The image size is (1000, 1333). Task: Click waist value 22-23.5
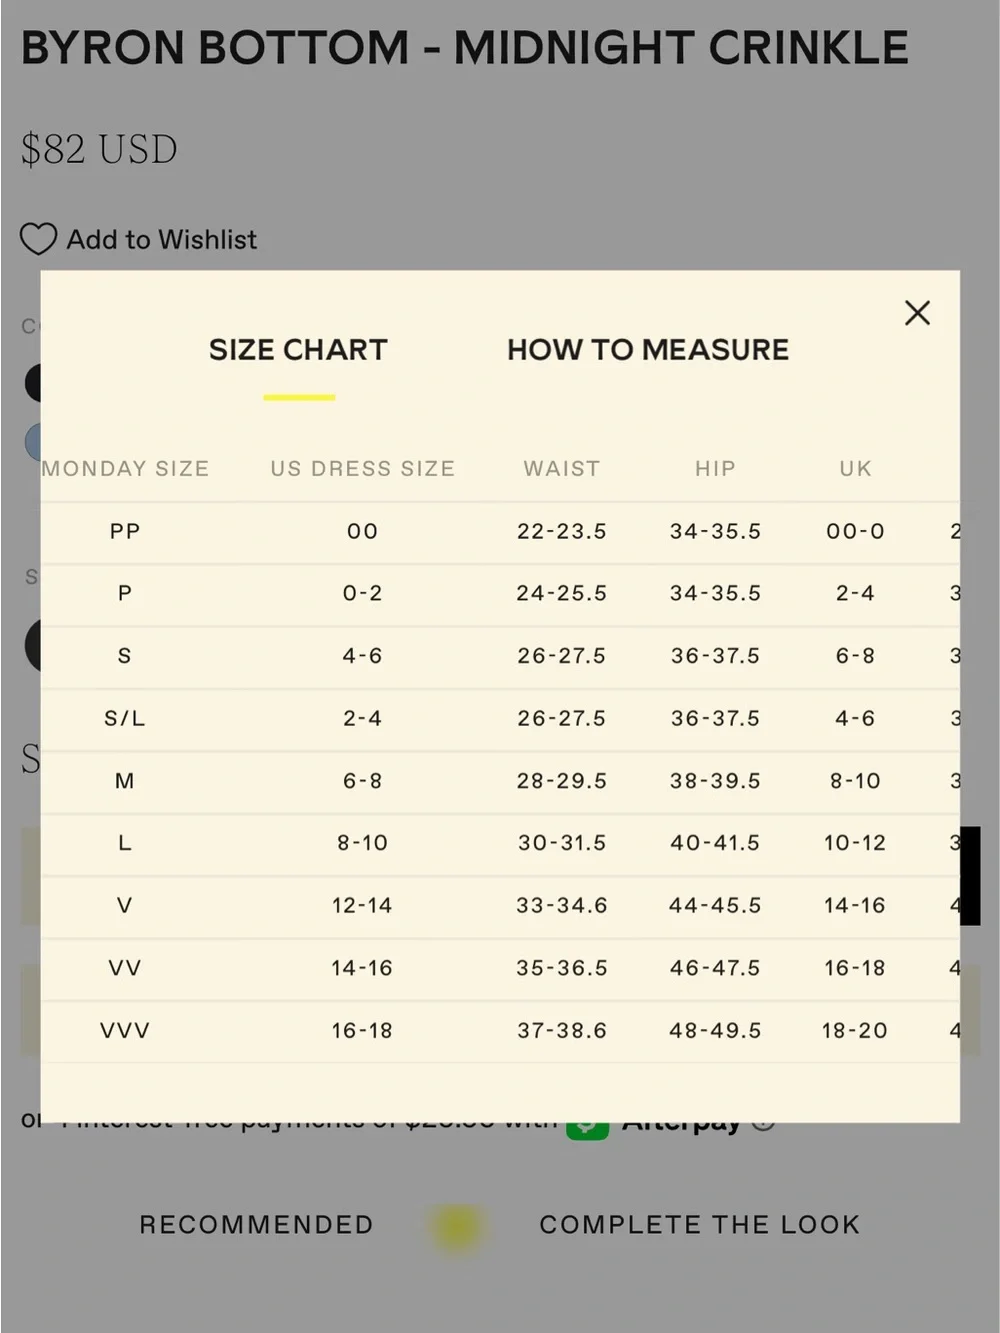(562, 532)
